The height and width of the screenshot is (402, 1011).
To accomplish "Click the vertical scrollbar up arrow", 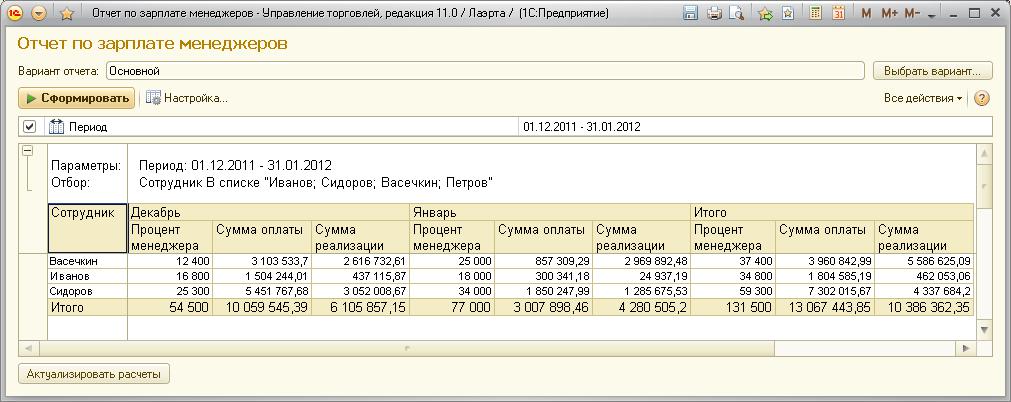I will click(x=984, y=154).
